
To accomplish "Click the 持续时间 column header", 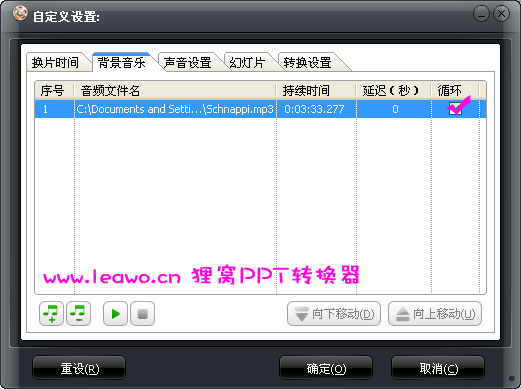I will [x=316, y=90].
